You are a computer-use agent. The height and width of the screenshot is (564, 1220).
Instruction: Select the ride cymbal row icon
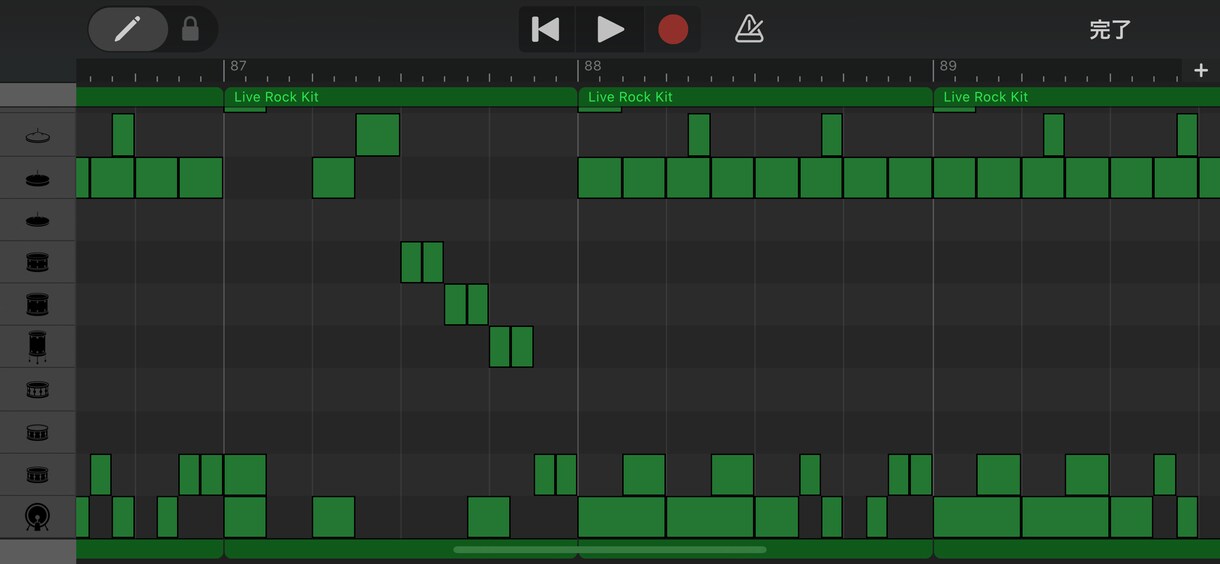pos(38,178)
